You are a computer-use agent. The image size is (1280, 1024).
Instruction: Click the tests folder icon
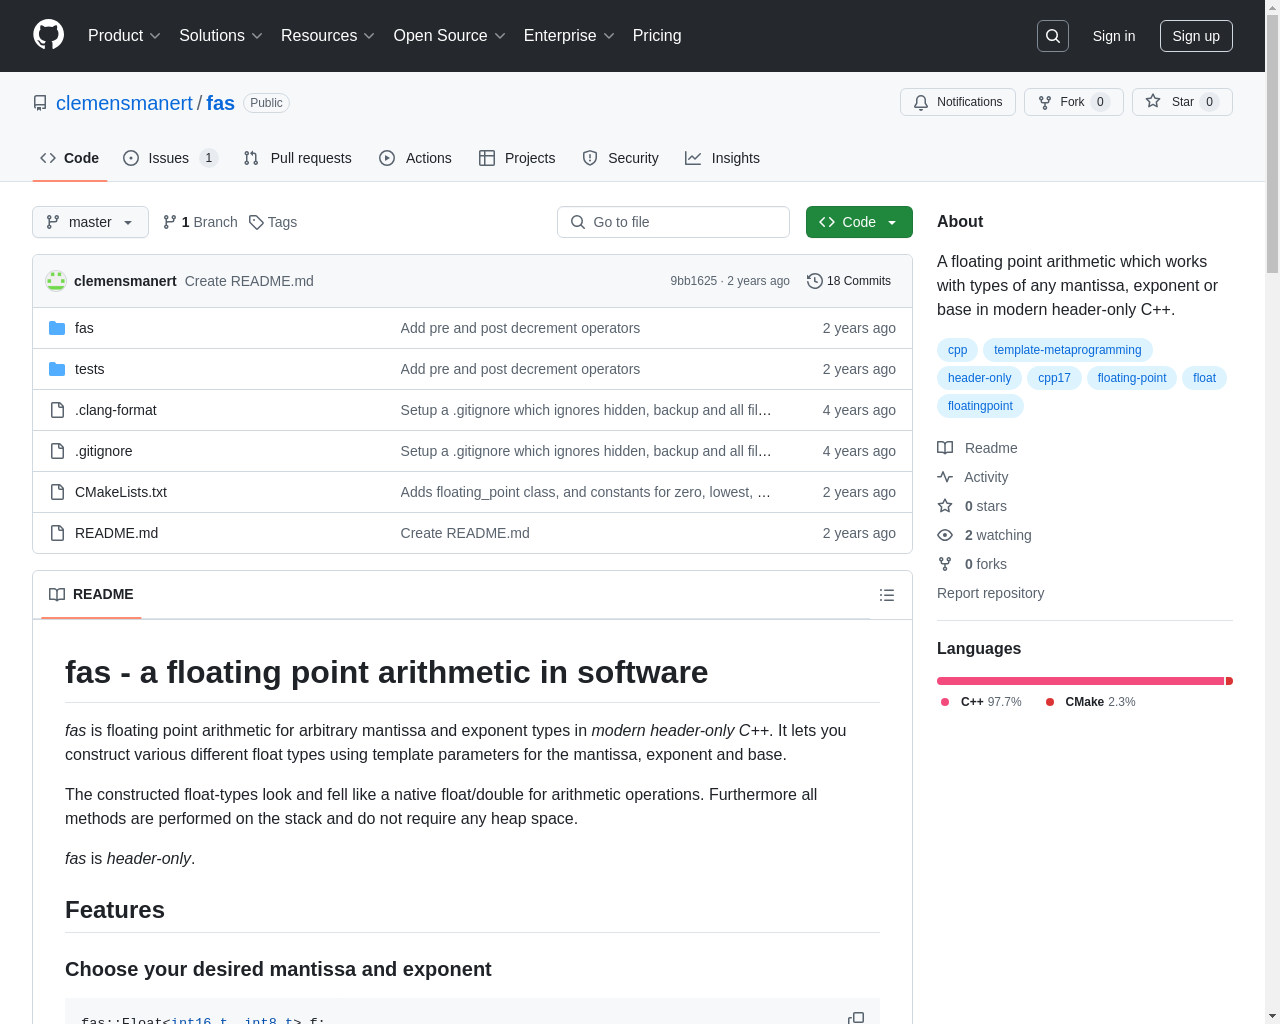click(57, 369)
